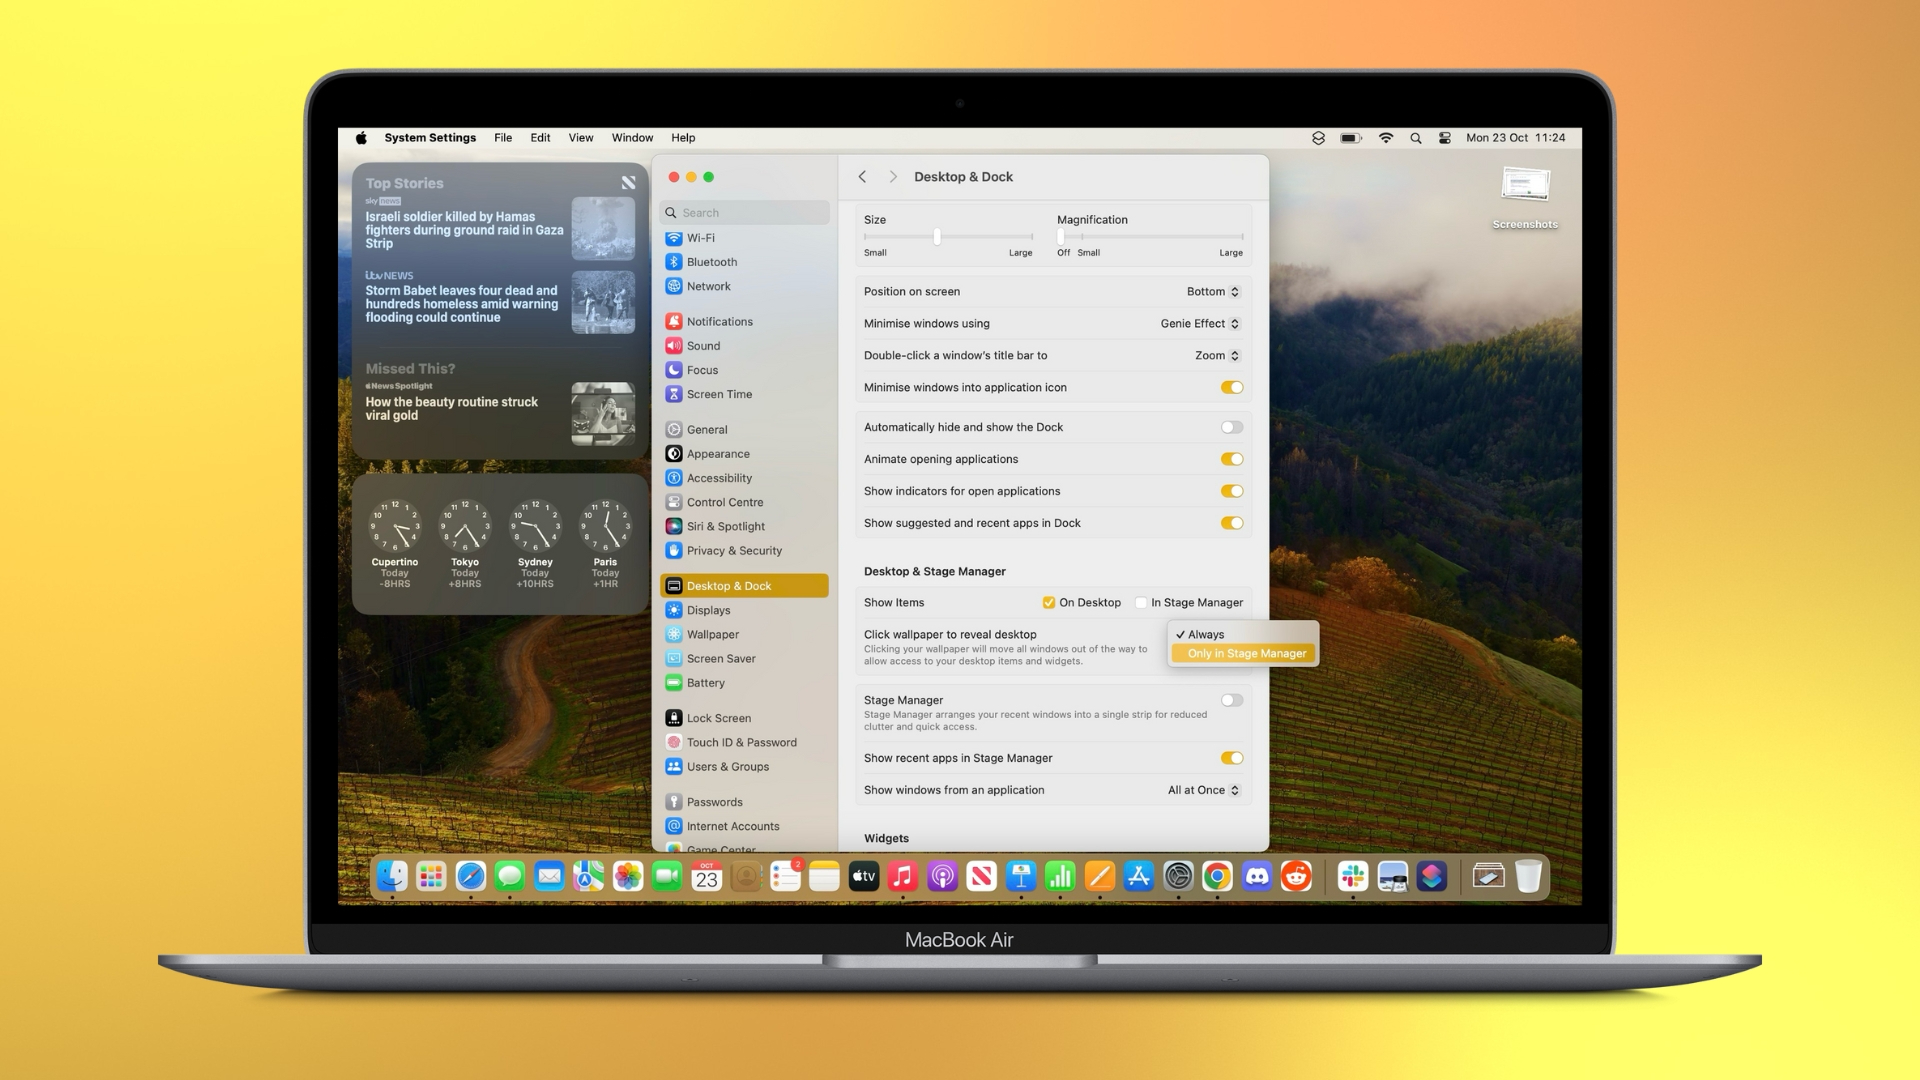Go back in System Settings
1920x1080 pixels.
[862, 177]
